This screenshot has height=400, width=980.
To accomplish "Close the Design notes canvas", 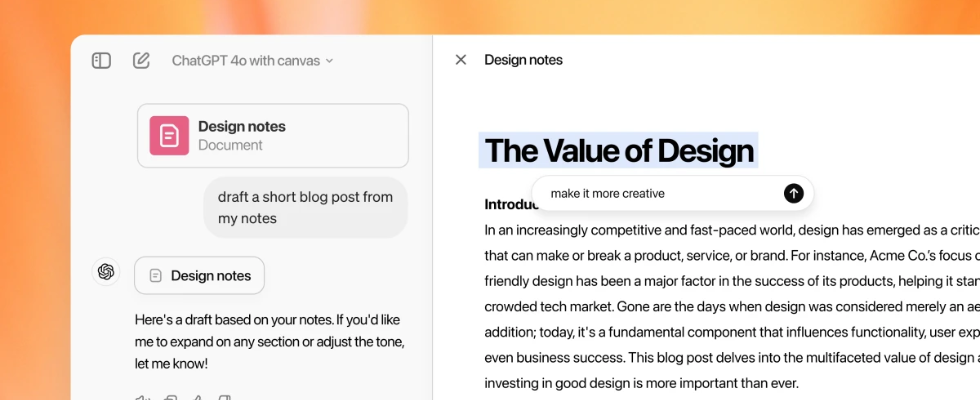I will (461, 60).
